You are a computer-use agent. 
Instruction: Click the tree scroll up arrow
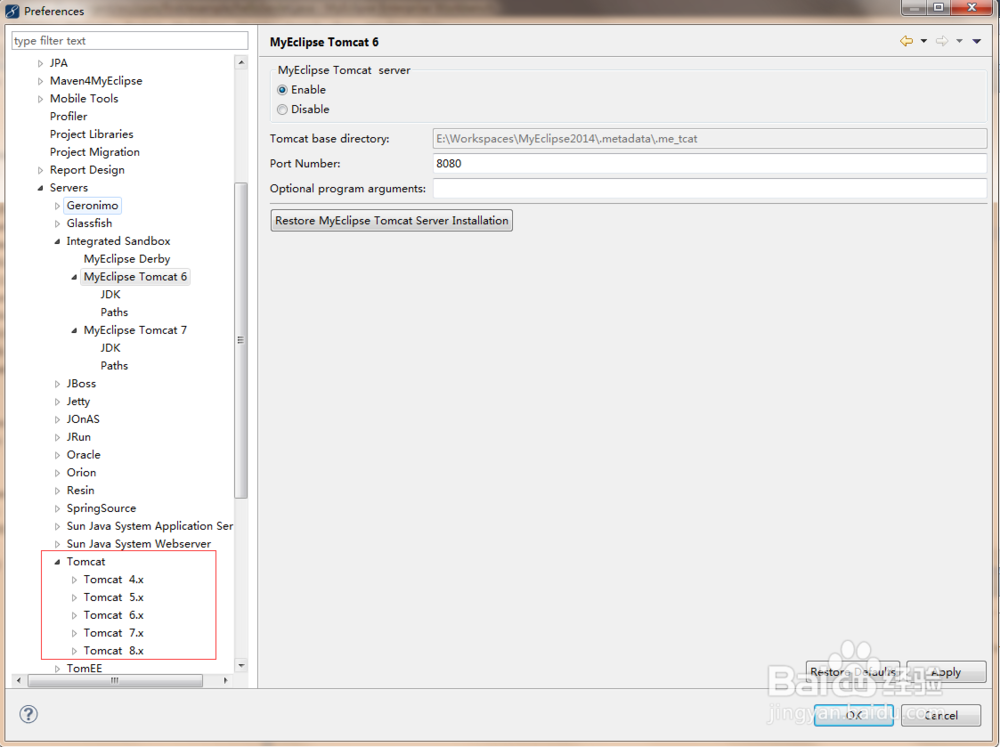click(241, 63)
